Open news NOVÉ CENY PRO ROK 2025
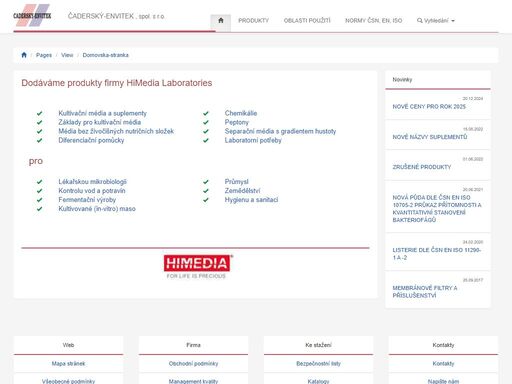 [429, 107]
